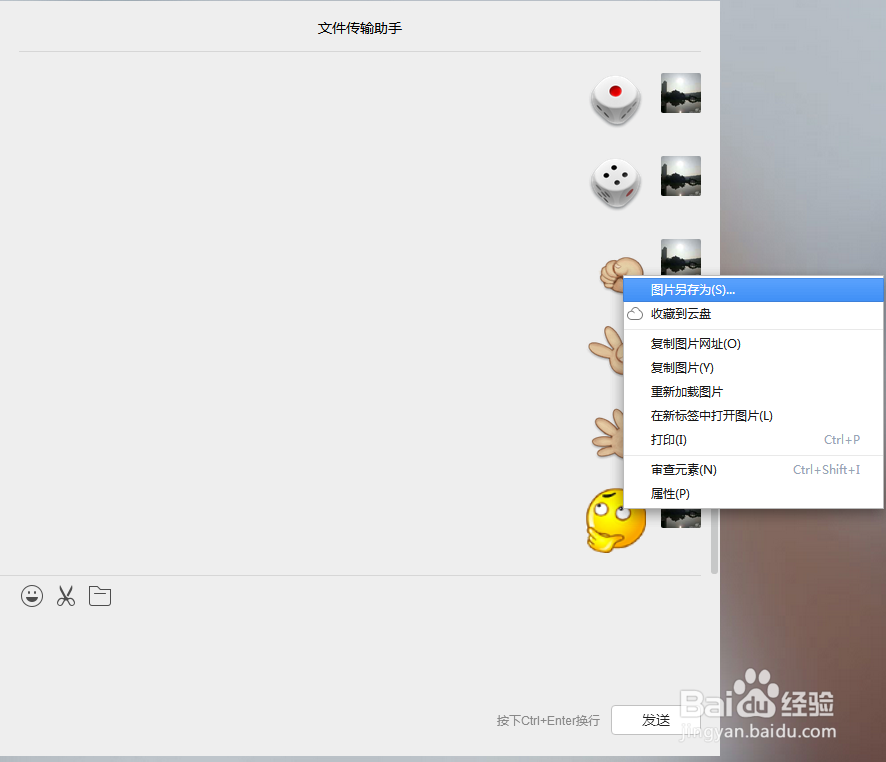Click the open palm paper hand sticker

point(608,433)
